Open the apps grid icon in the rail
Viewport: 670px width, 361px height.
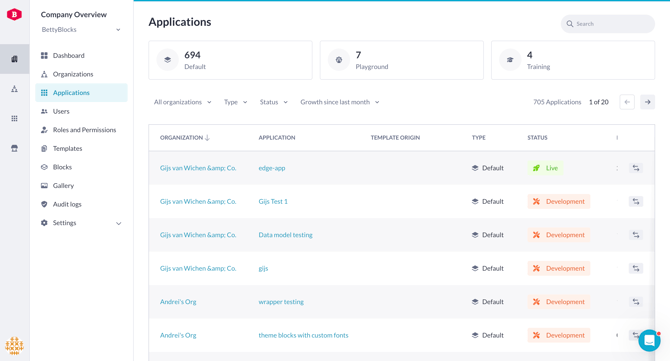15,118
